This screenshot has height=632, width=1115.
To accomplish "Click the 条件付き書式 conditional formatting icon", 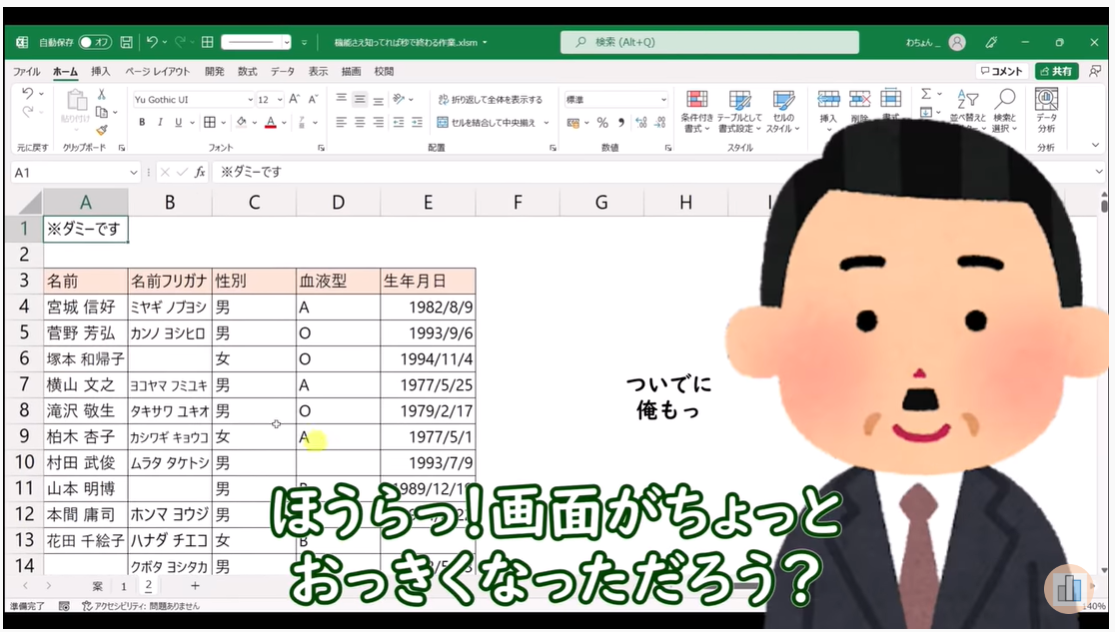I will point(697,111).
